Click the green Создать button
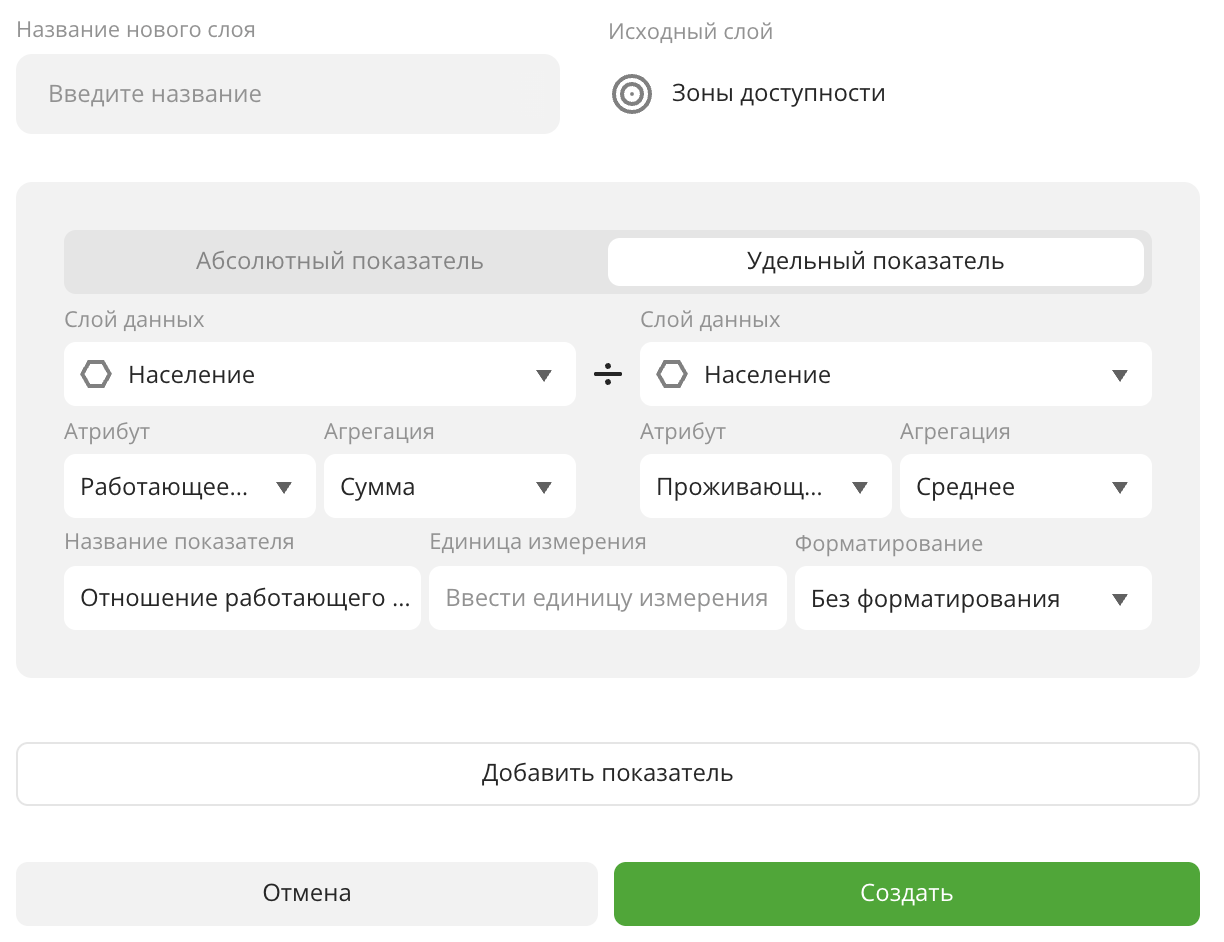The image size is (1224, 942). click(x=906, y=893)
